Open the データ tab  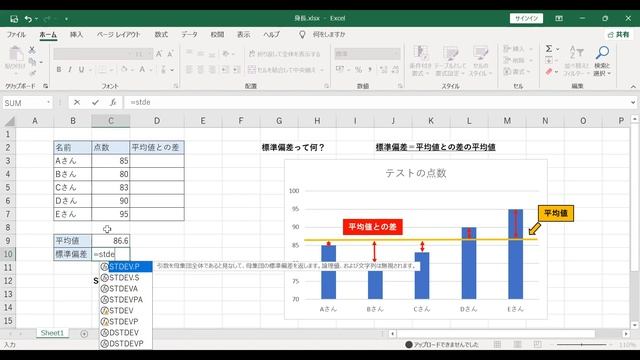point(189,35)
